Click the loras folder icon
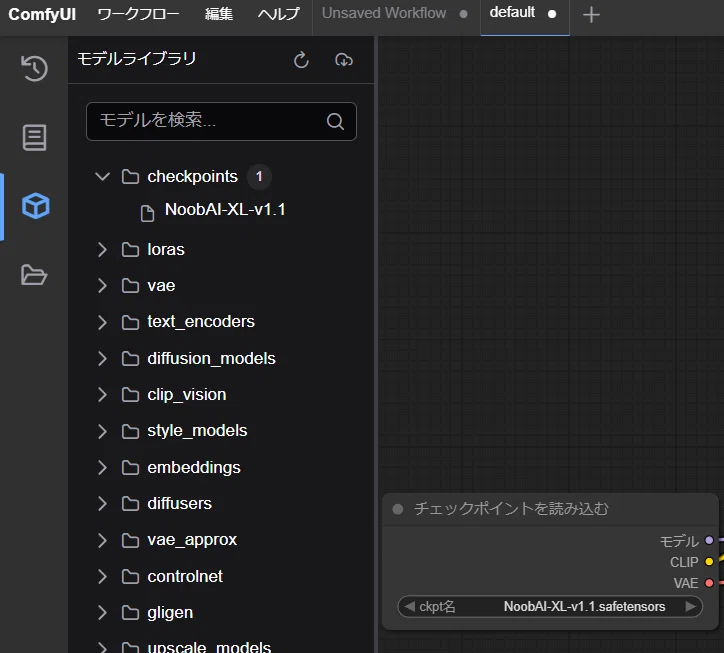The image size is (724, 653). 130,249
